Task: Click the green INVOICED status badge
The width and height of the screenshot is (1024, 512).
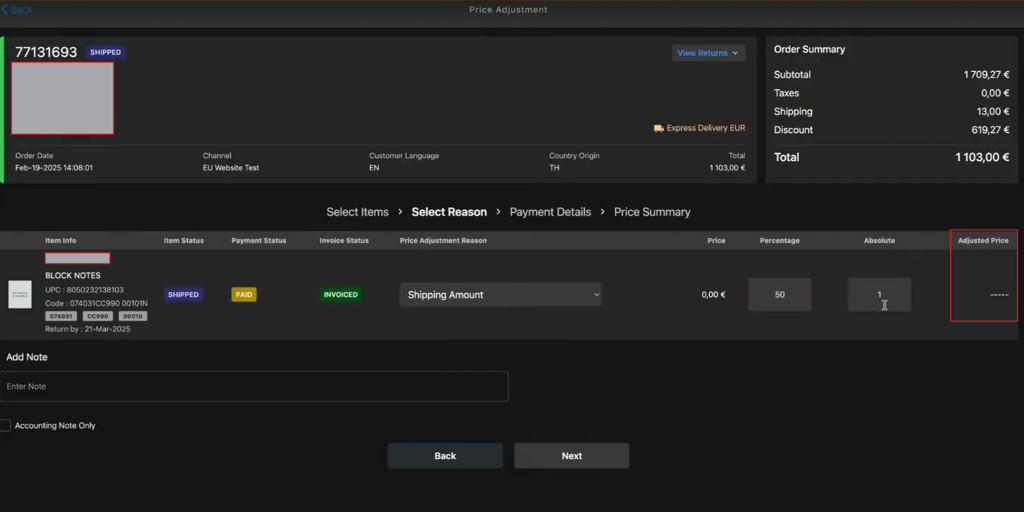Action: [341, 295]
